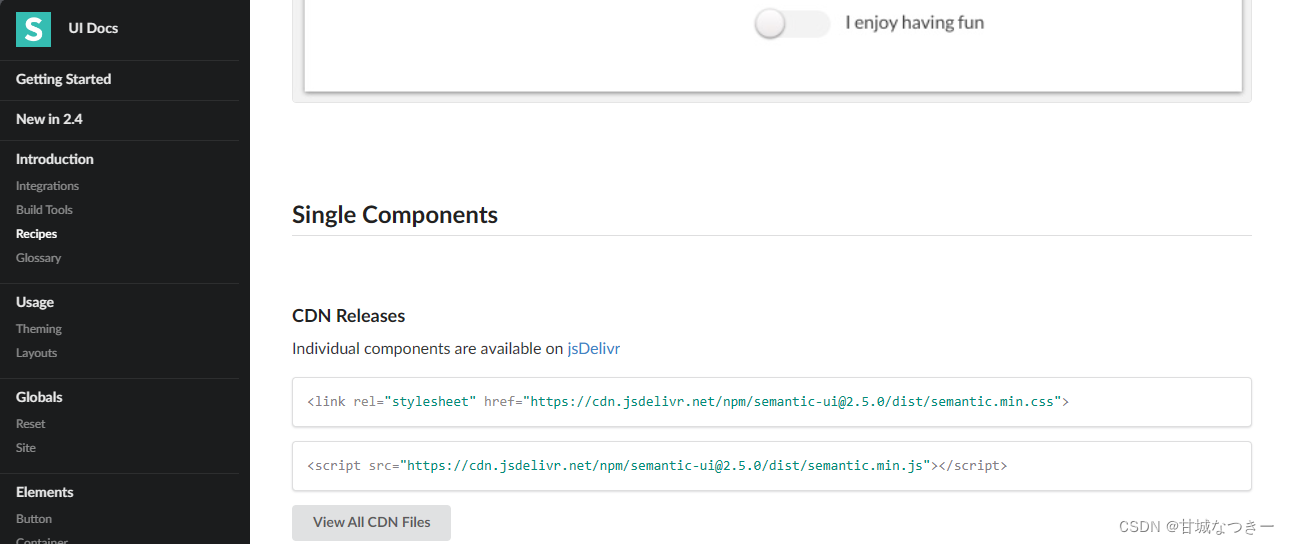Select Recipes in the sidebar
Viewport: 1289px width, 544px height.
pos(36,234)
